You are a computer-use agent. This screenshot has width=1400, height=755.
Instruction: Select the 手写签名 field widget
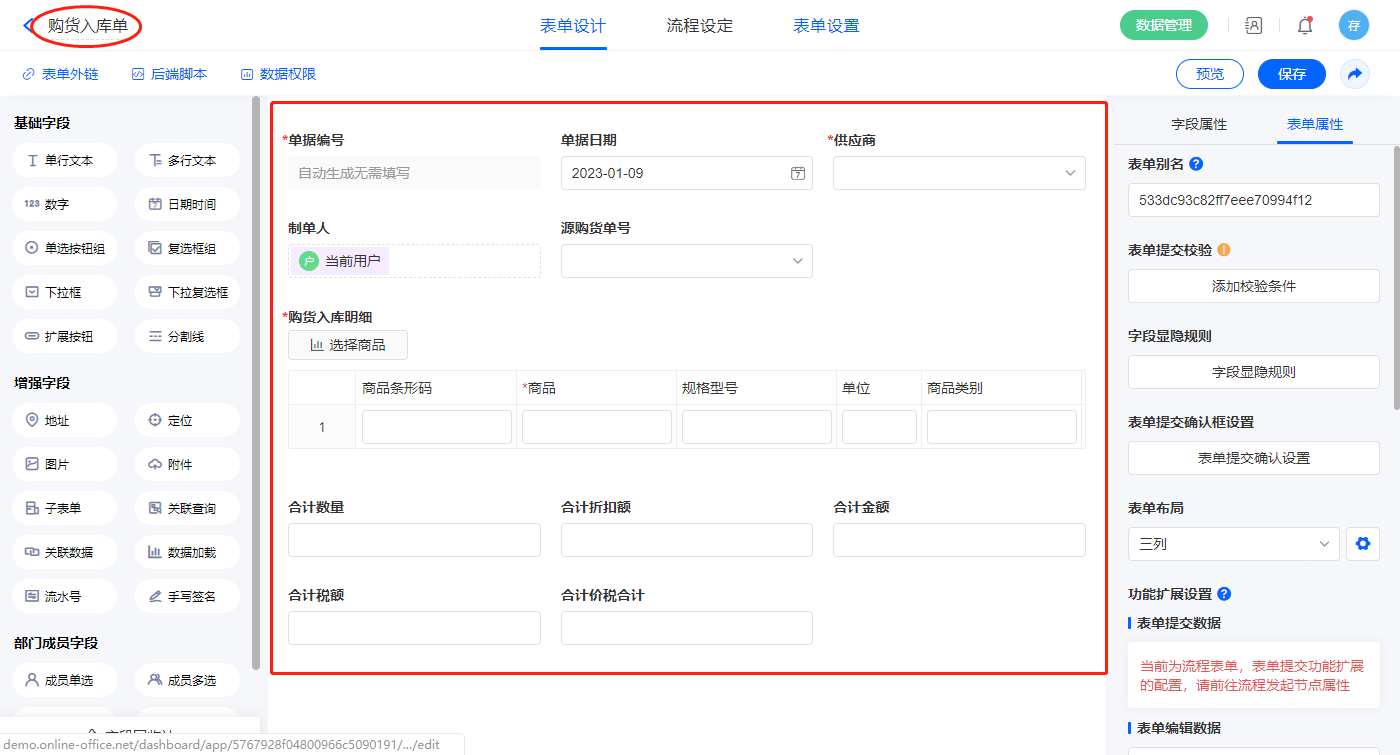pos(187,596)
